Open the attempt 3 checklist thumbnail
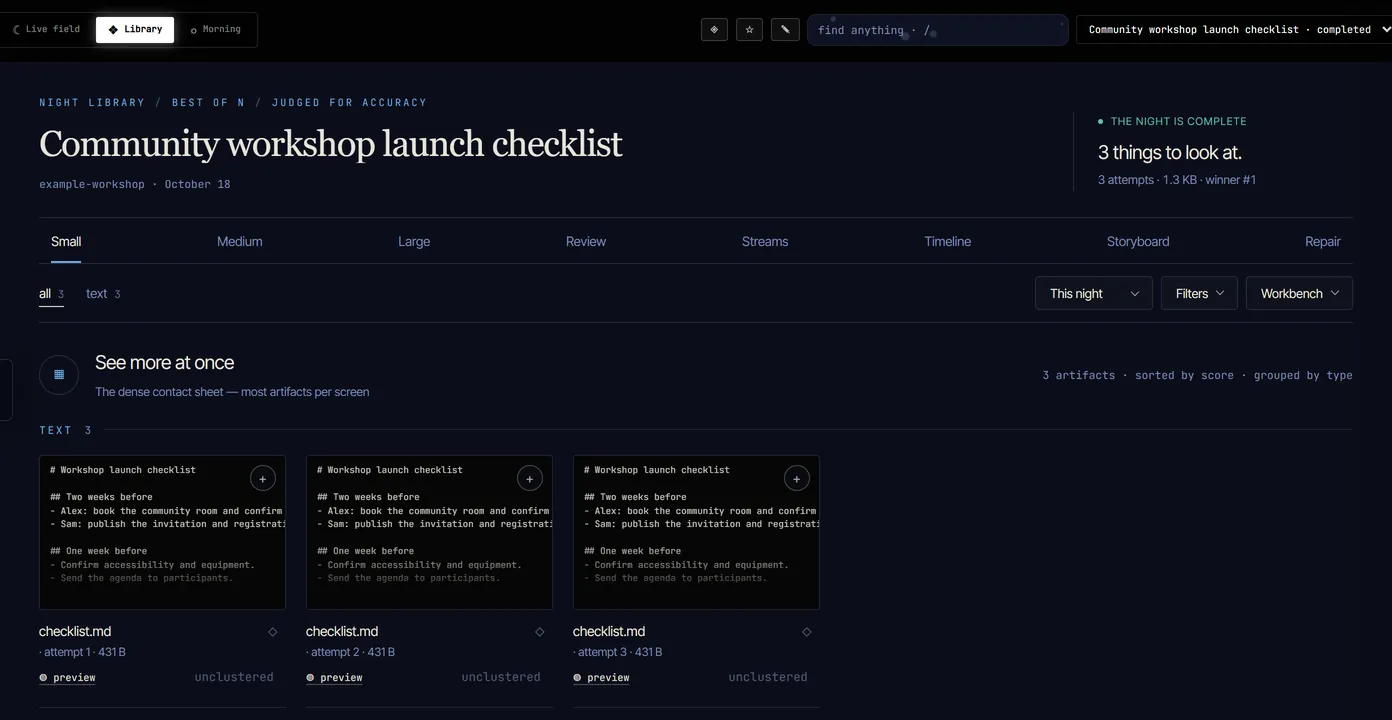Viewport: 1392px width, 720px height. [x=696, y=532]
